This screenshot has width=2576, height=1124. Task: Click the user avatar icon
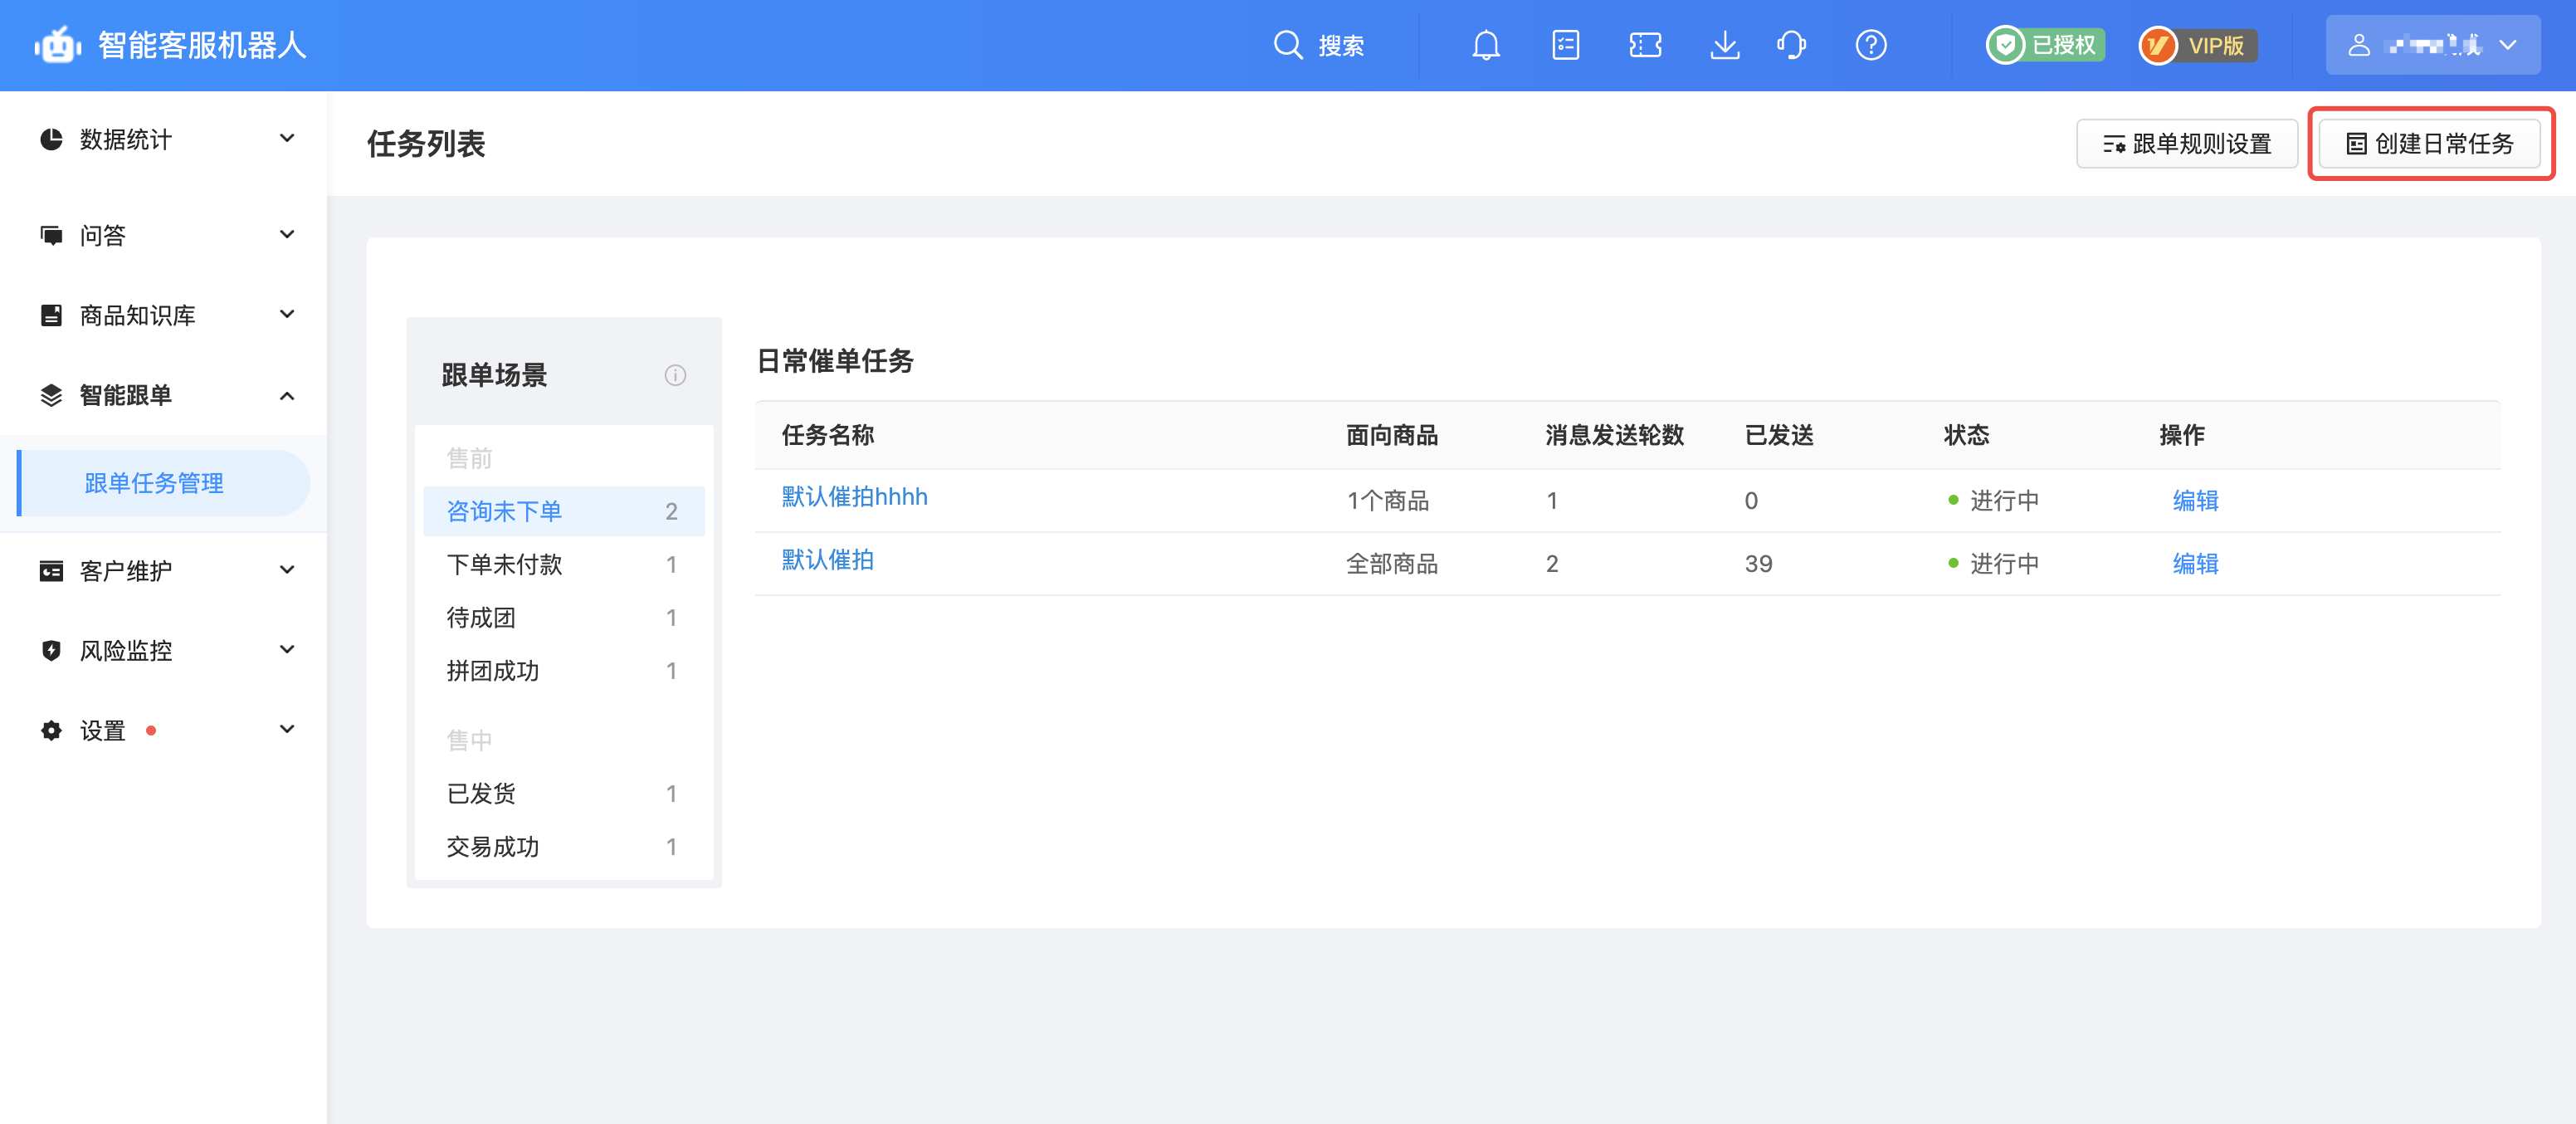2358,45
